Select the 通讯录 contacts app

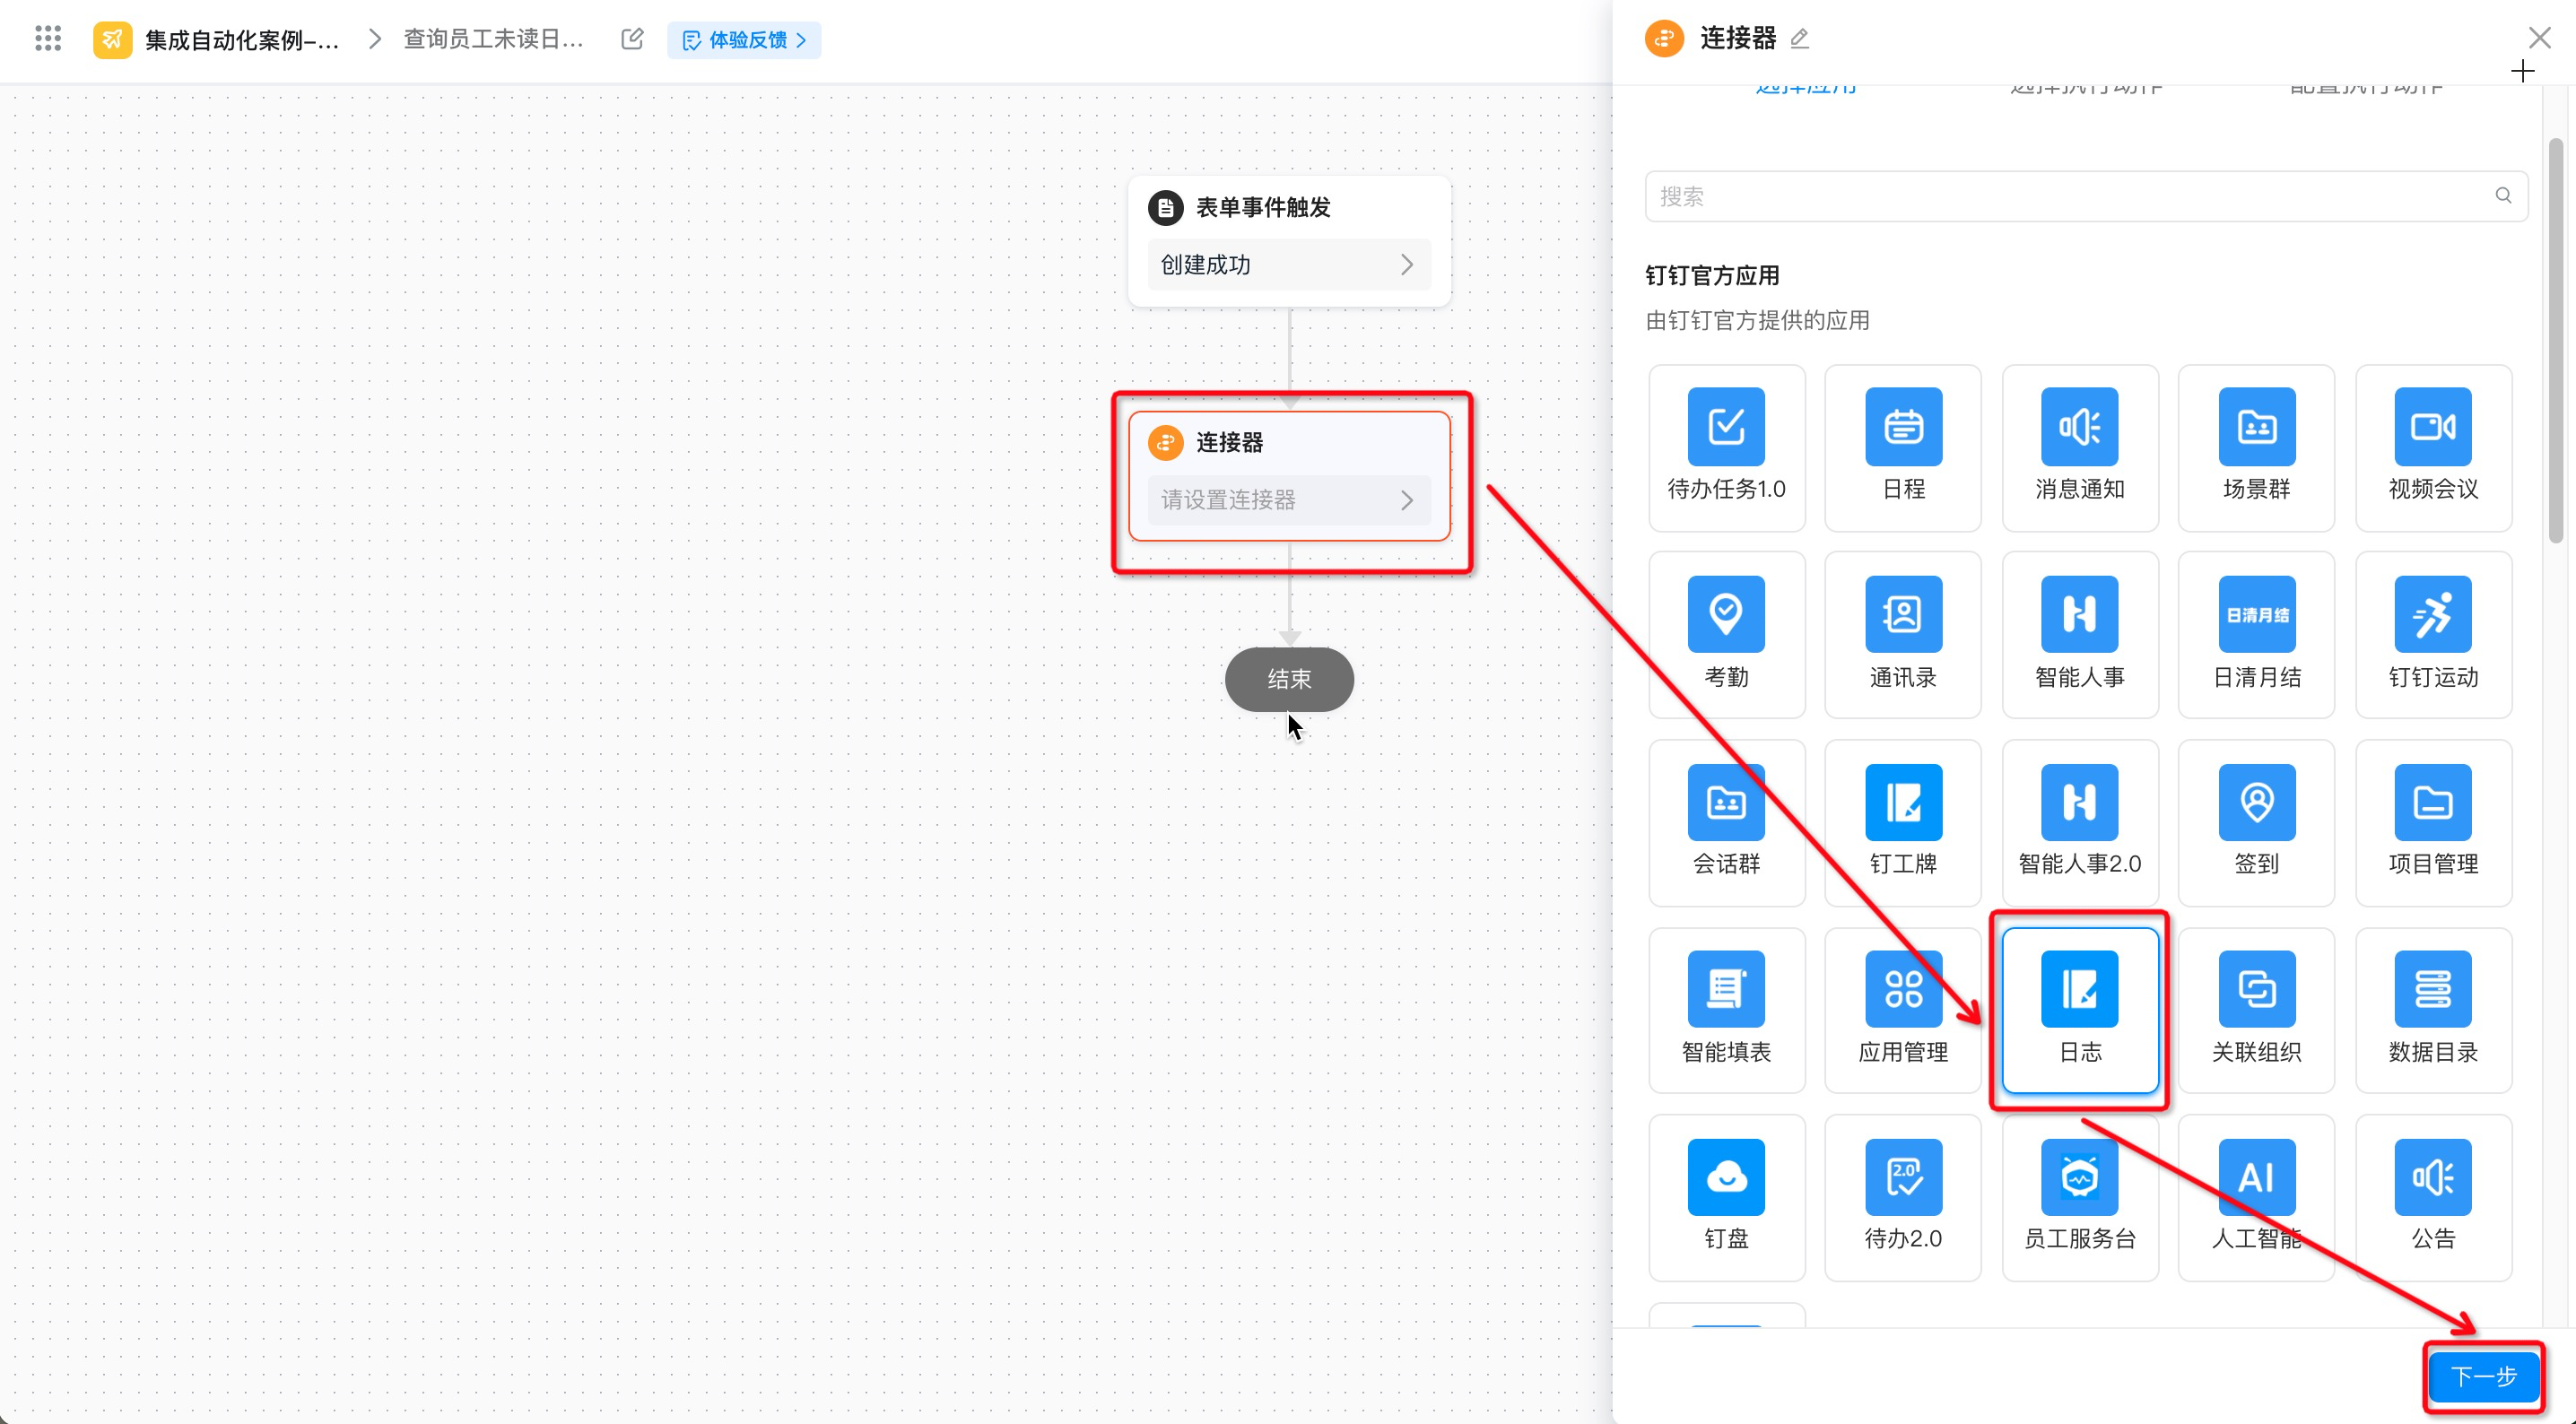coord(1902,635)
